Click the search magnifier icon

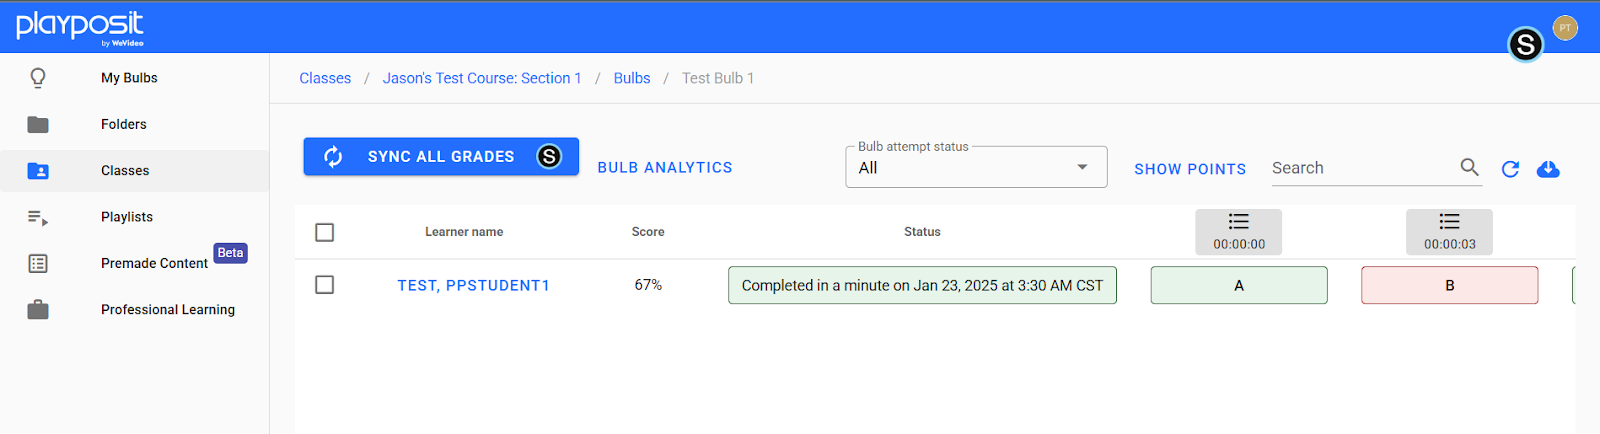(1469, 167)
